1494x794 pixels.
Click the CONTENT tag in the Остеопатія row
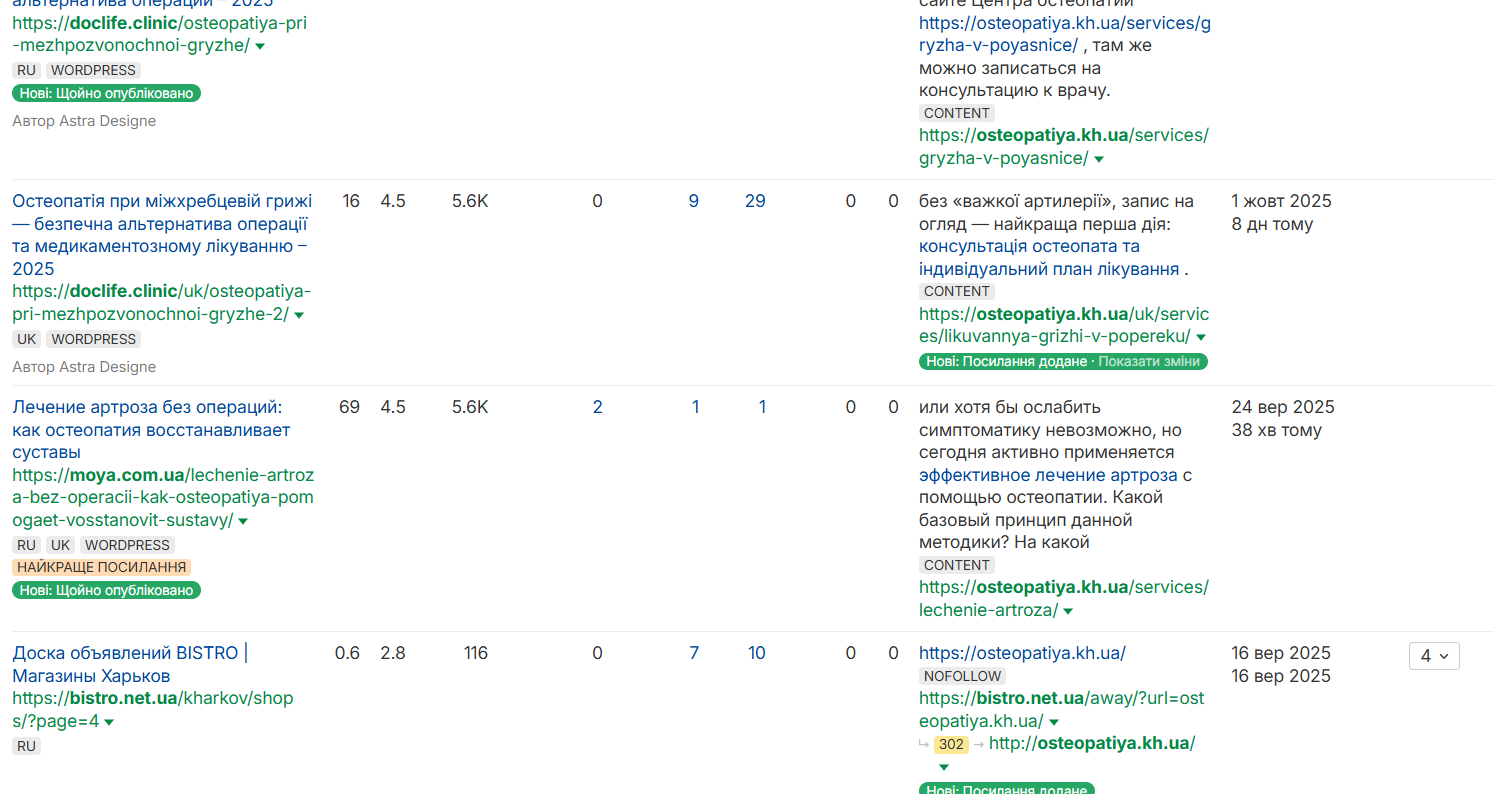click(957, 291)
